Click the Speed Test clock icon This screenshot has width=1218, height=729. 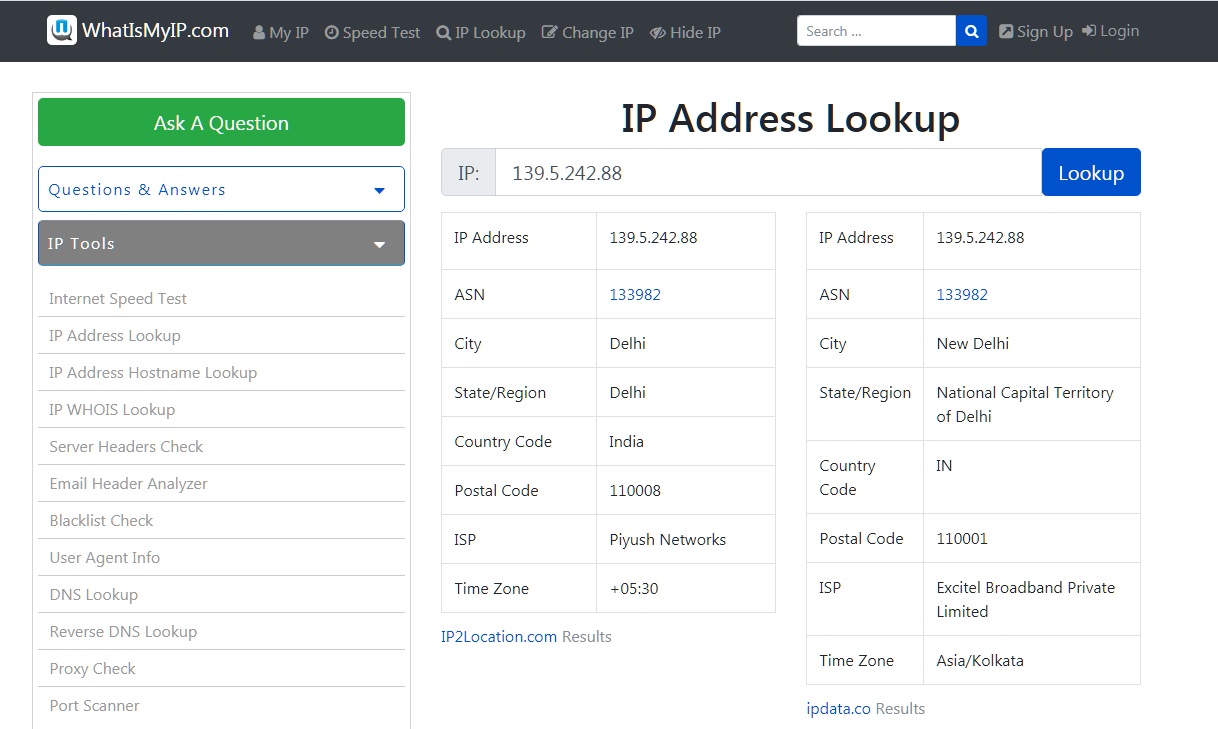(332, 33)
